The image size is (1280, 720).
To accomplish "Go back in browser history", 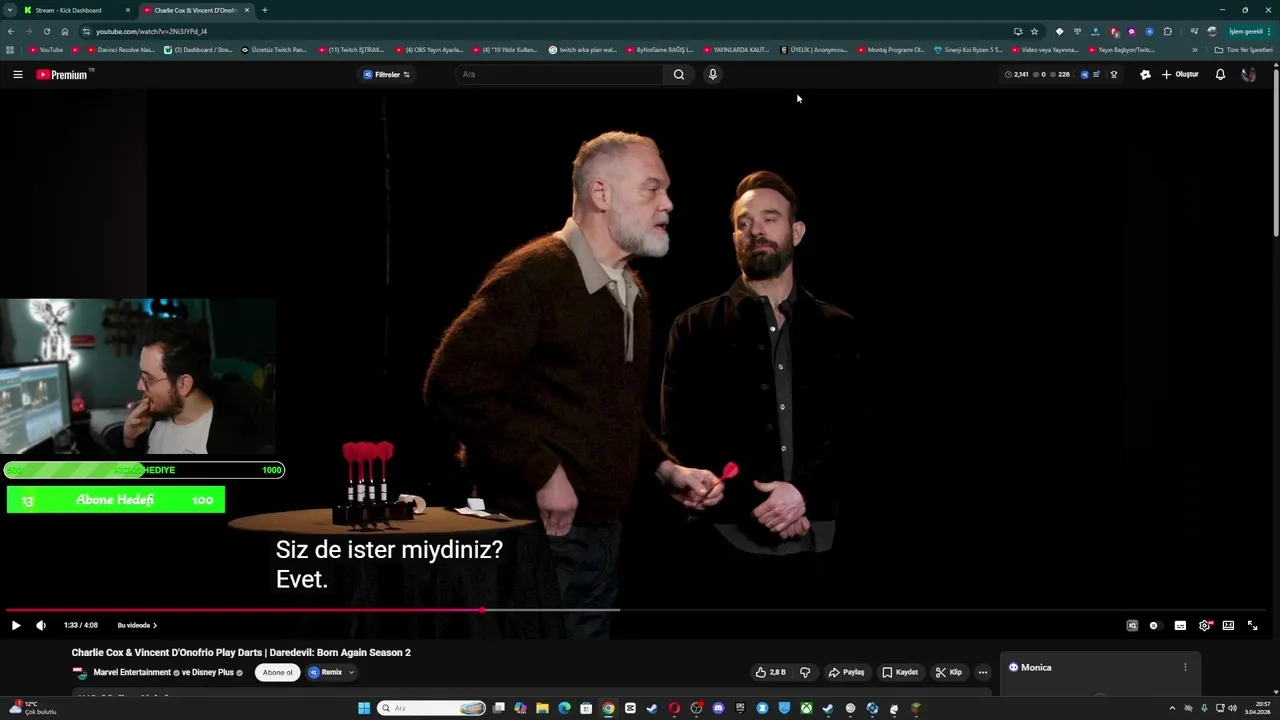I will point(11,31).
